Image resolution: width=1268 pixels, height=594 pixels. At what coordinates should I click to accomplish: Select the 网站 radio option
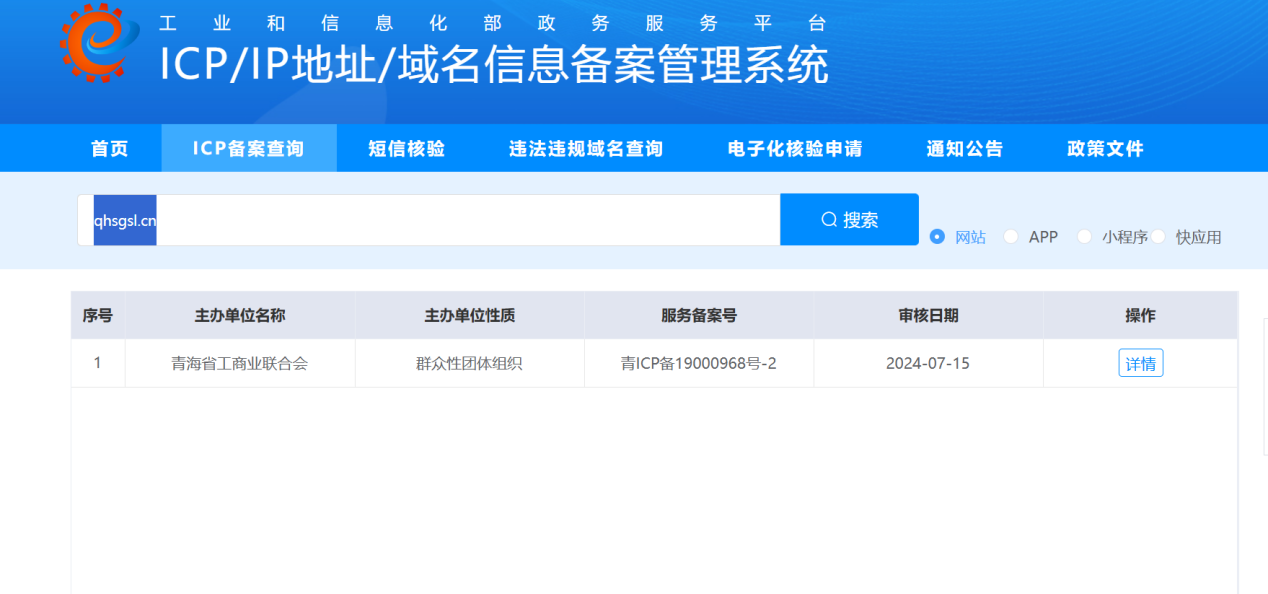(958, 237)
